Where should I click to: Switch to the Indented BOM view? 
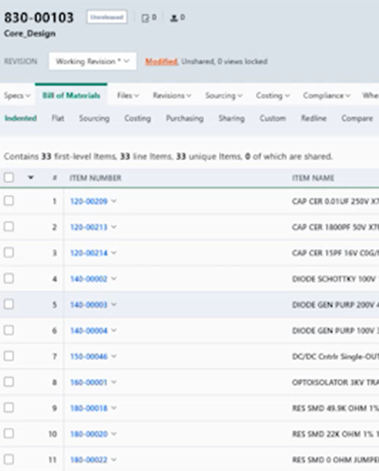21,118
